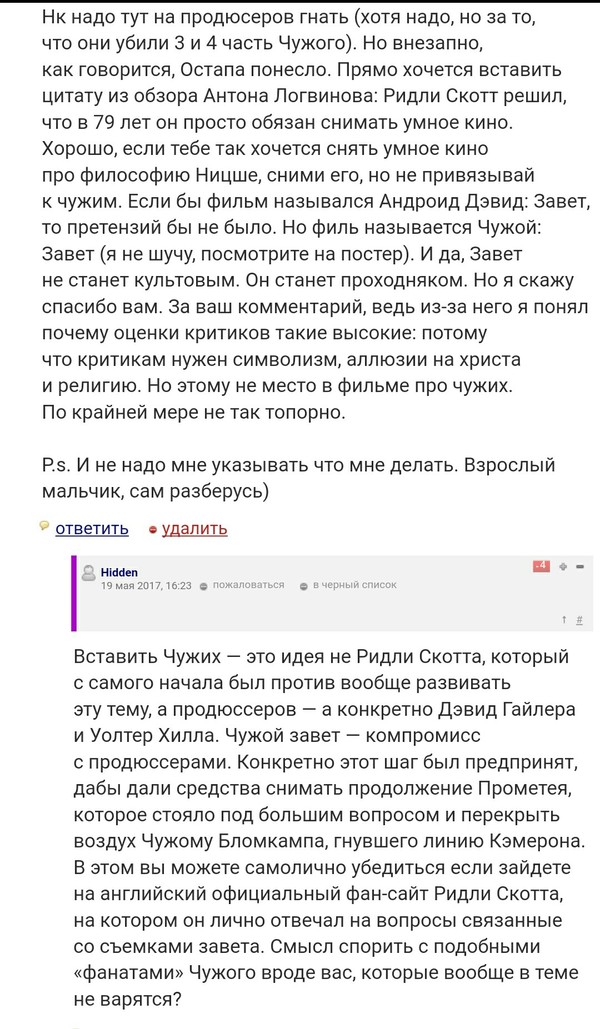Collapse thread using the purple side bar
The image size is (600, 1029).
[73, 595]
